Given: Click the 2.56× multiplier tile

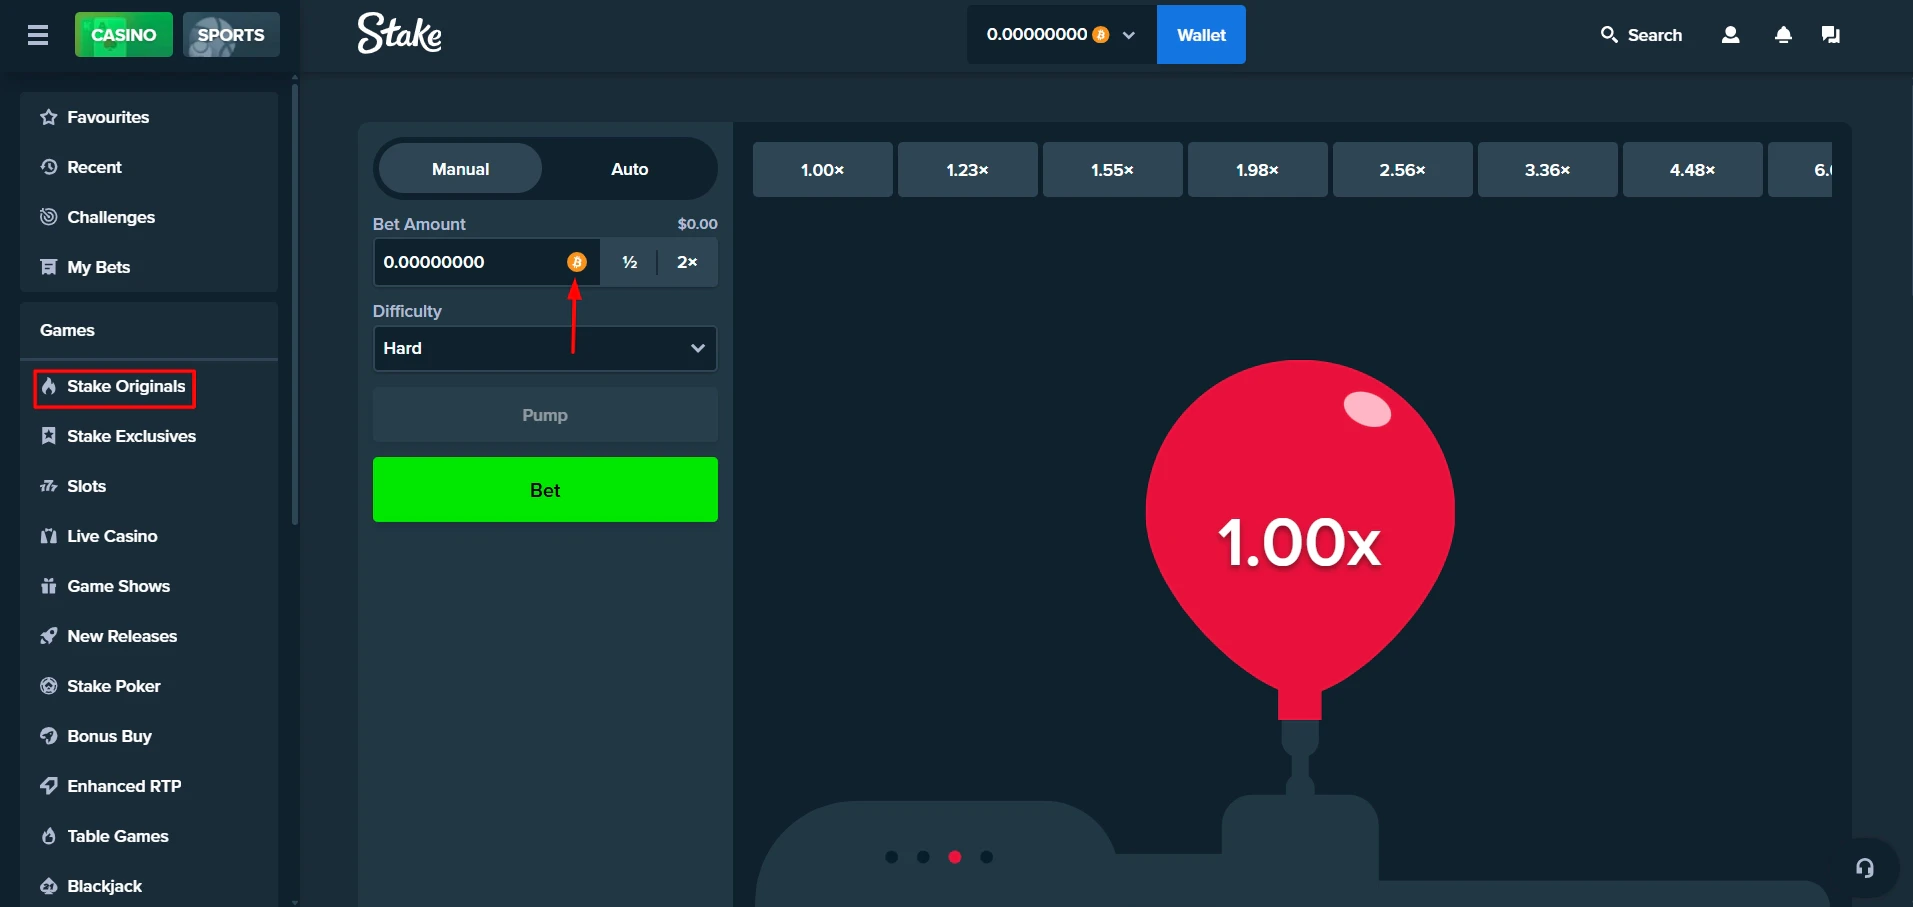Looking at the screenshot, I should pyautogui.click(x=1402, y=170).
